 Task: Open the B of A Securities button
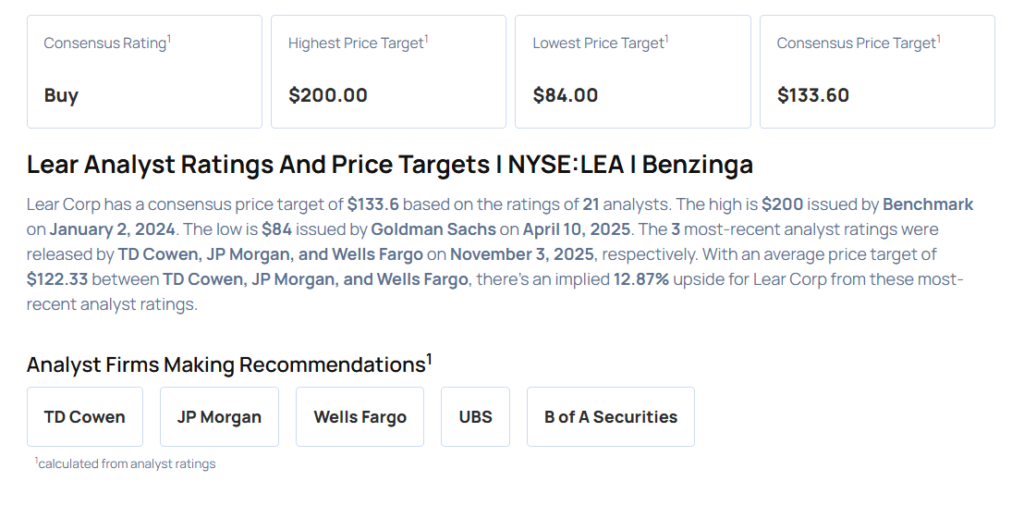pyautogui.click(x=610, y=417)
